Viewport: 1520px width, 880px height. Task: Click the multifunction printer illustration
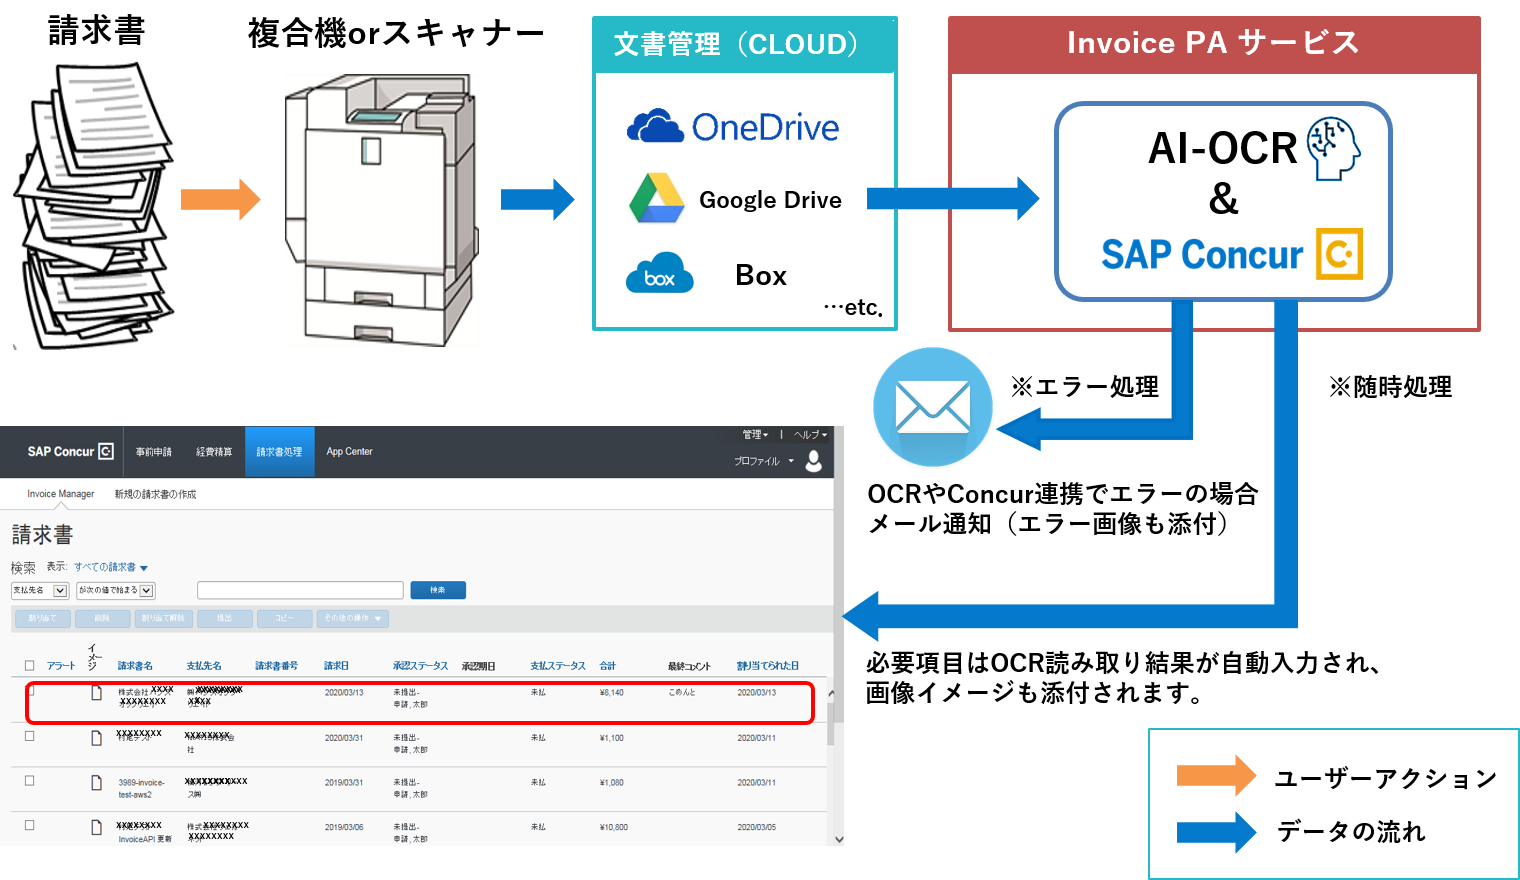pos(382,210)
